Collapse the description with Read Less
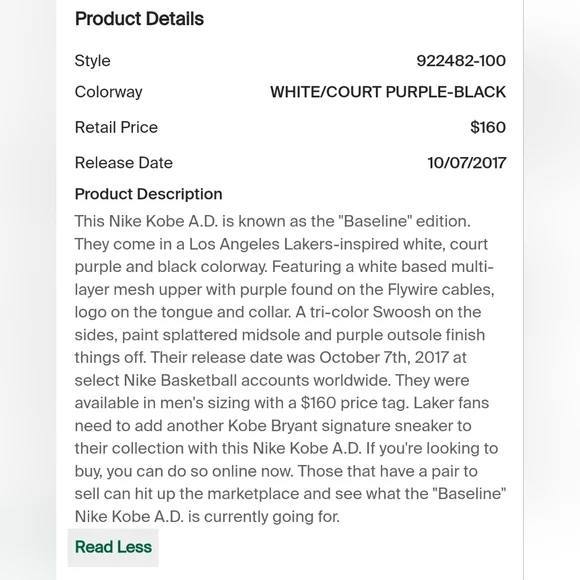Screen dimensions: 580x580 pyautogui.click(x=113, y=547)
